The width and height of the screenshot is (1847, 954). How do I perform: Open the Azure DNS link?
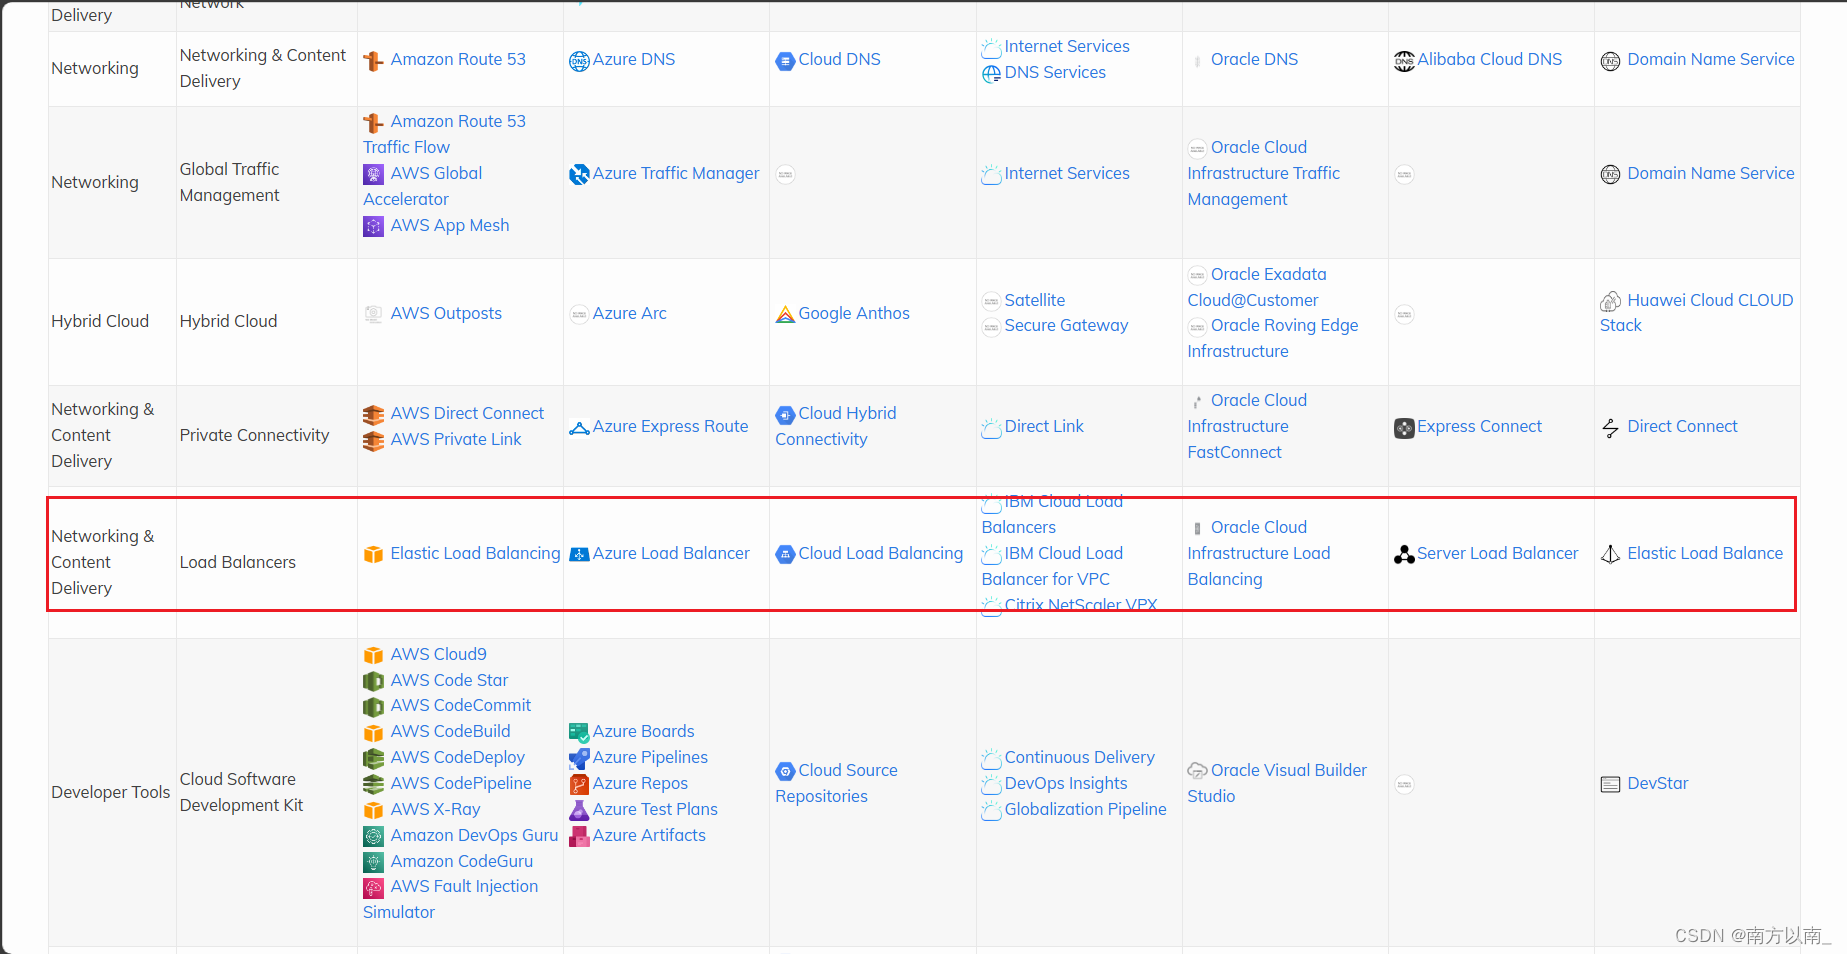[x=634, y=60]
